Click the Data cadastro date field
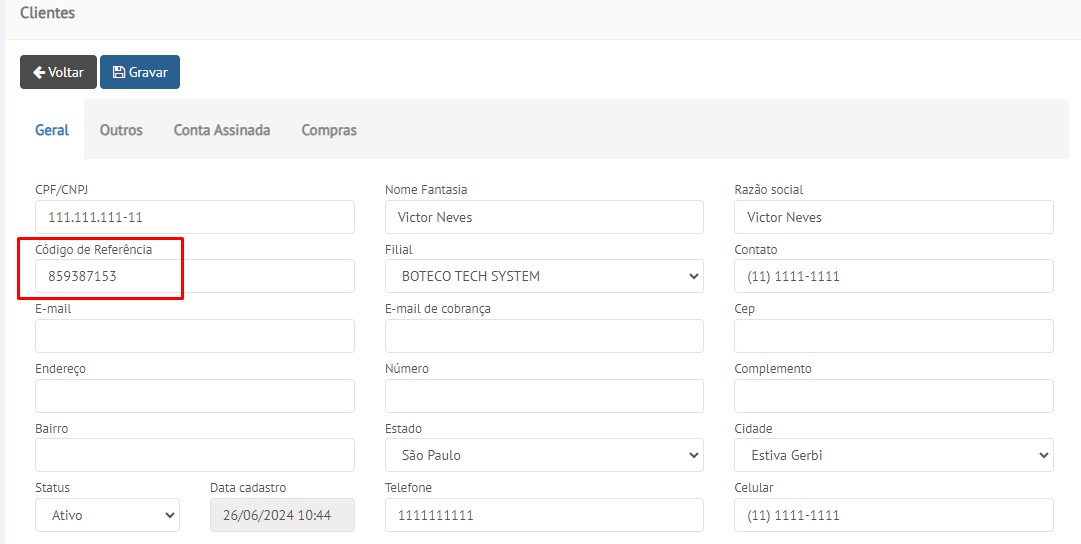This screenshot has width=1081, height=544. point(282,515)
